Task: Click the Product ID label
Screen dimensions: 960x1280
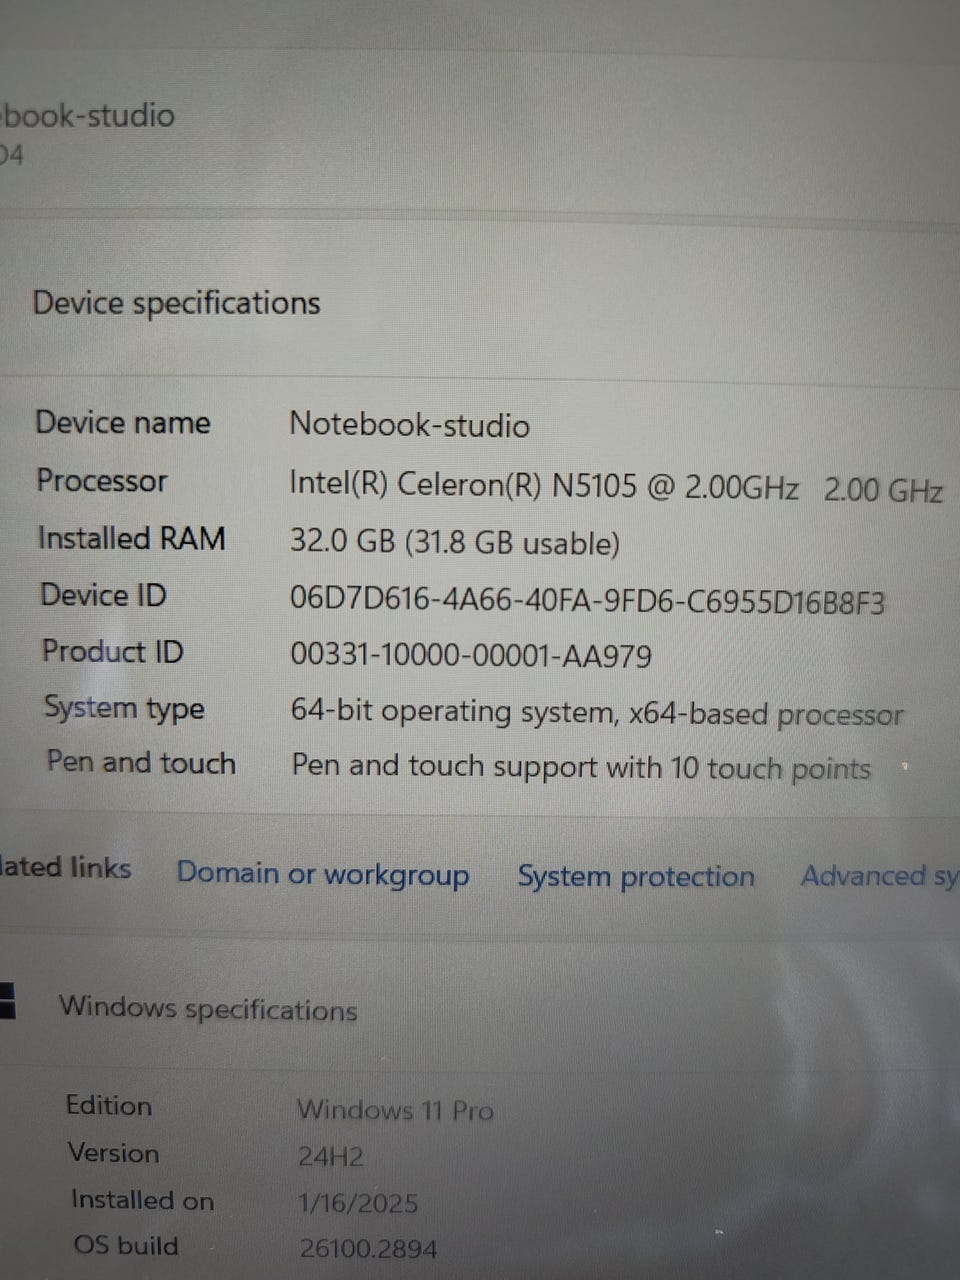Action: pos(113,651)
